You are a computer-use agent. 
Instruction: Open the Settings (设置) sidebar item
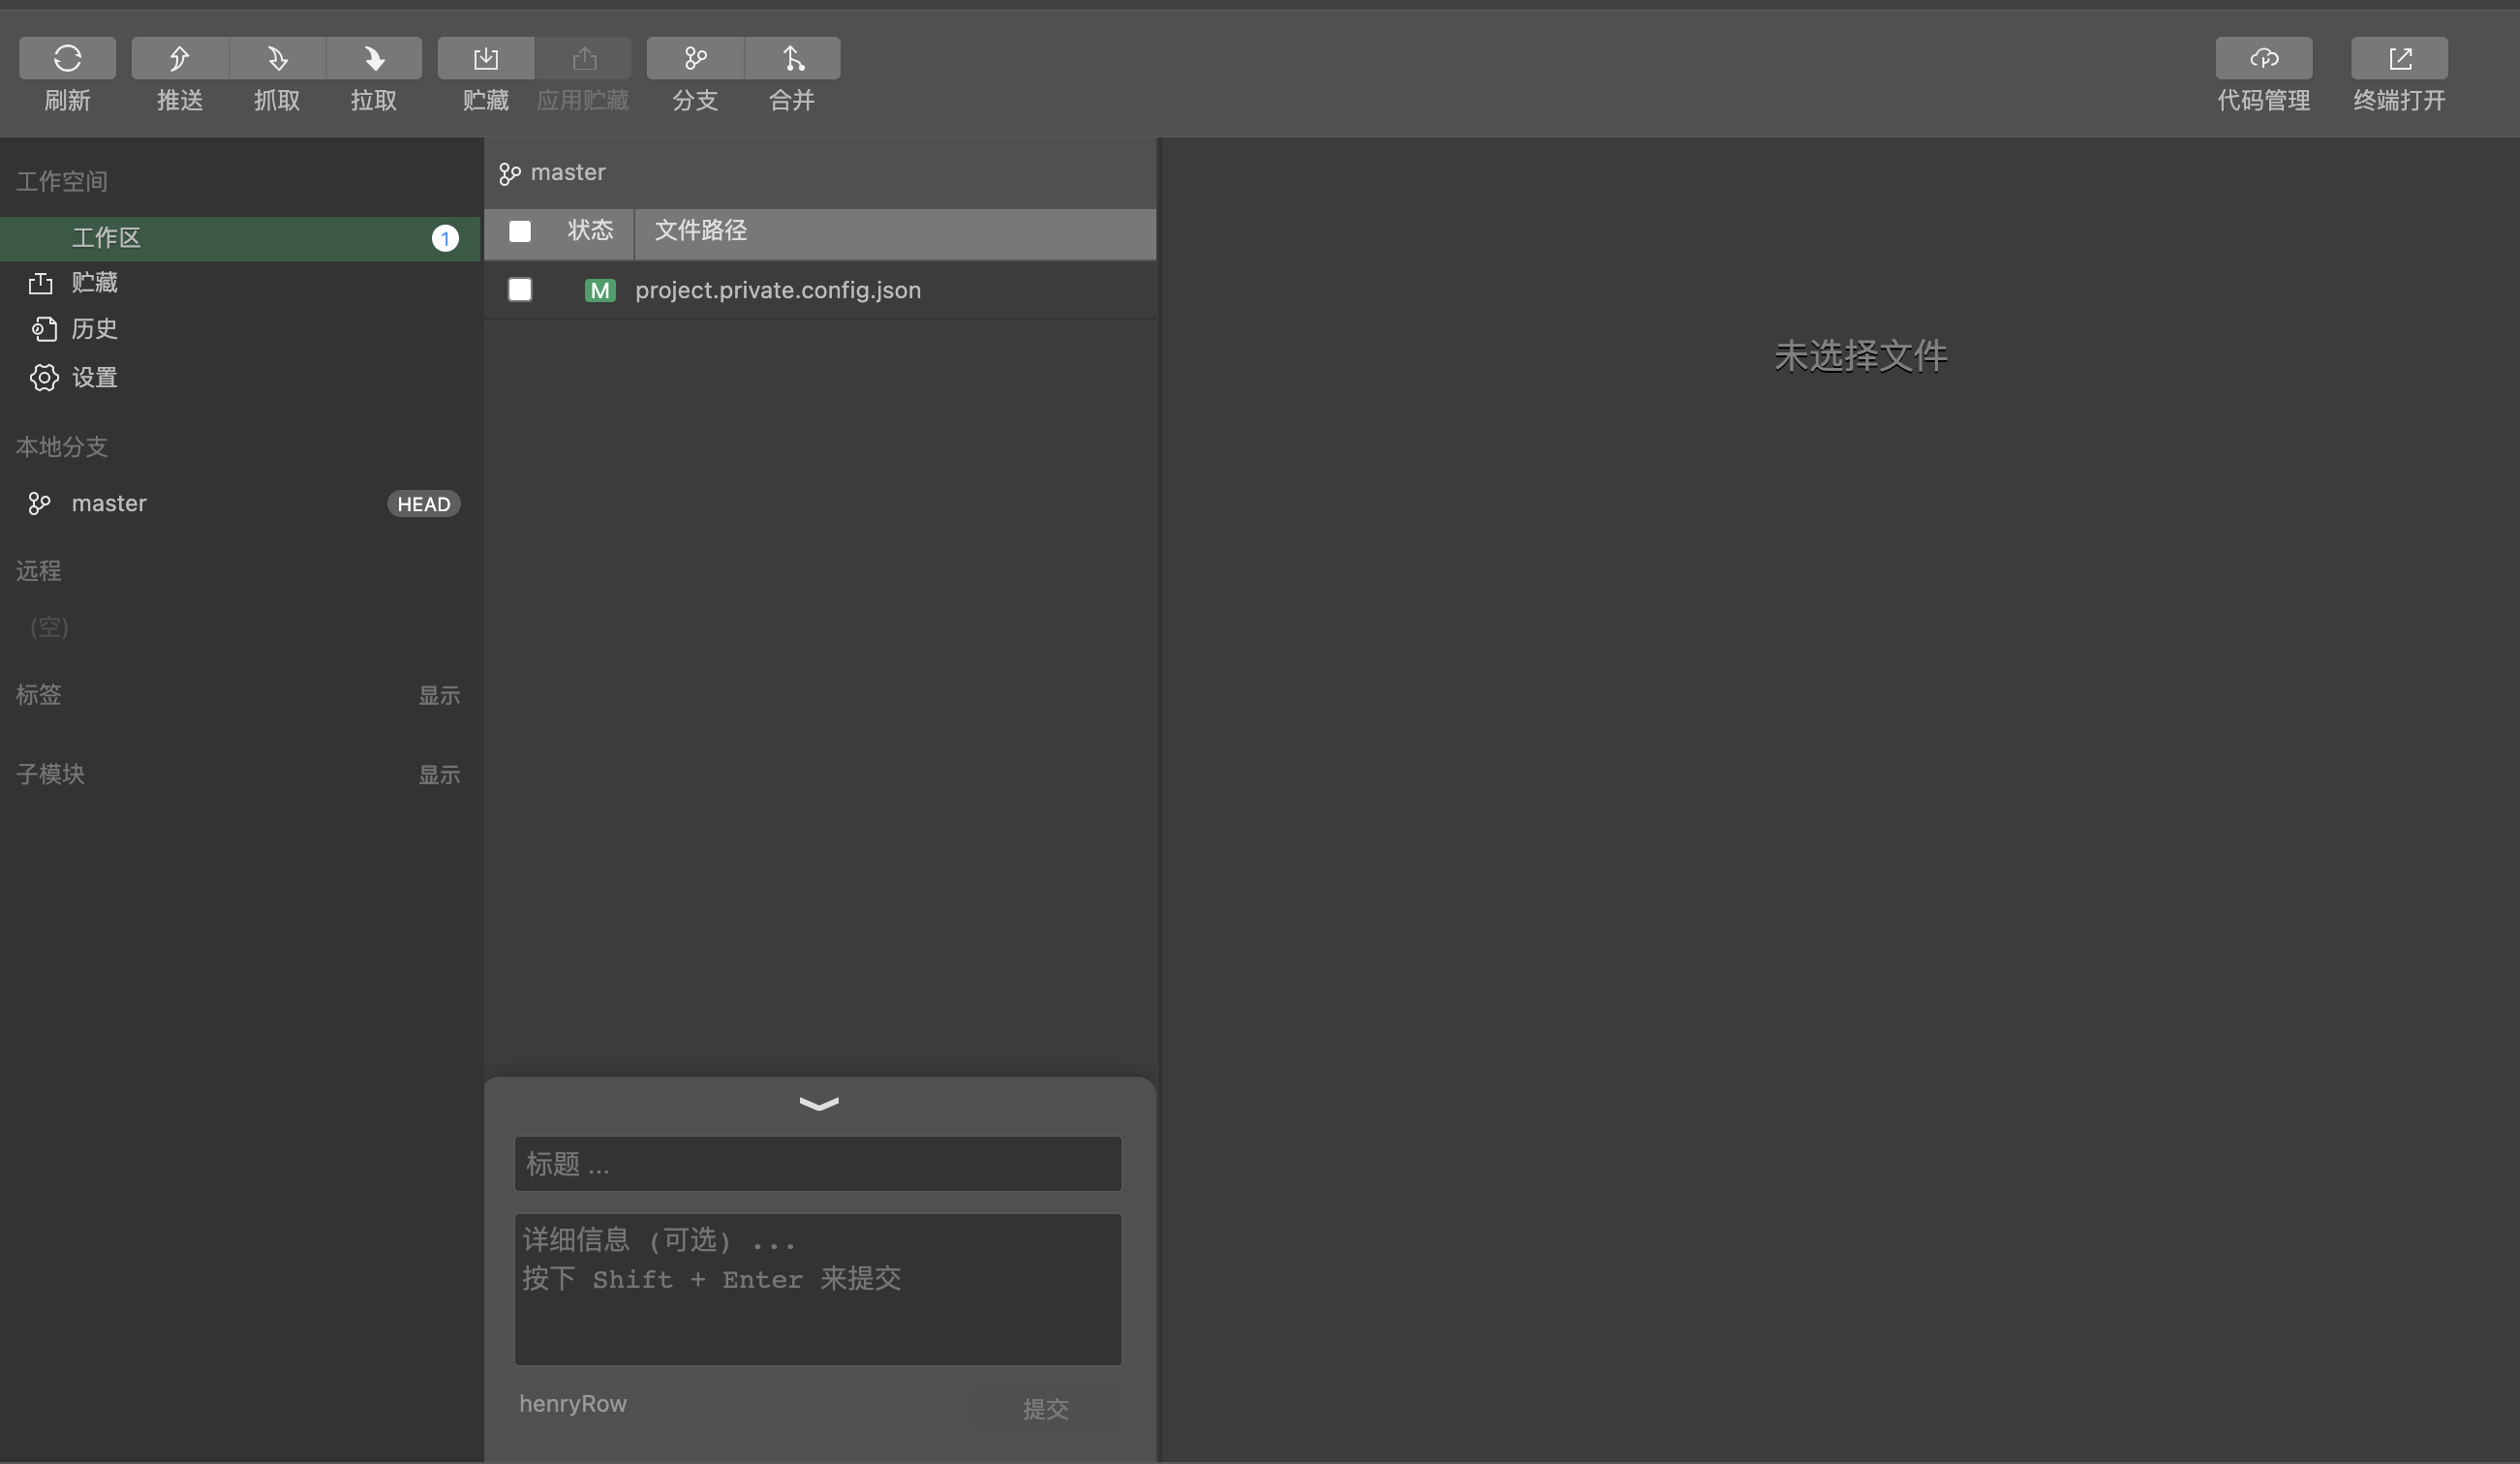pos(94,378)
